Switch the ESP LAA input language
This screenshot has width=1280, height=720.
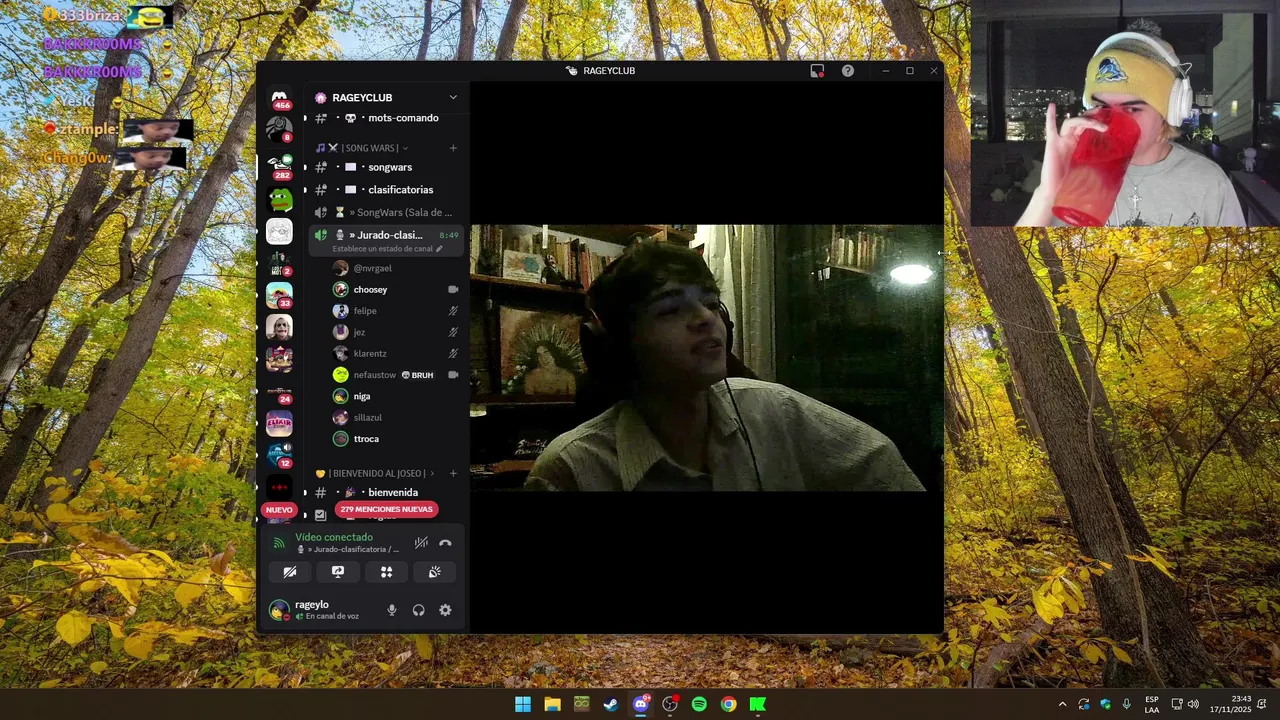click(x=1152, y=704)
